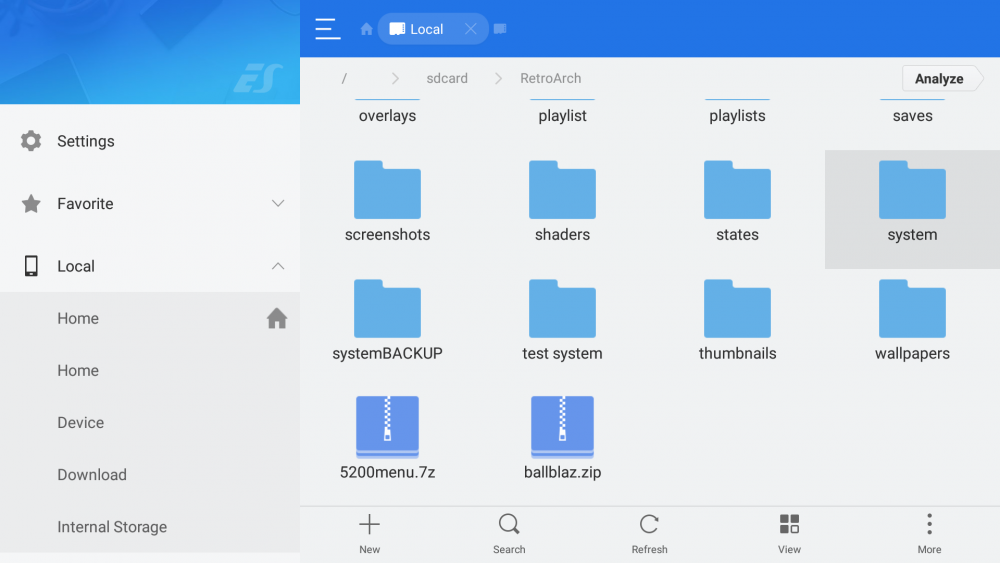Click the Analyze button

tap(941, 78)
